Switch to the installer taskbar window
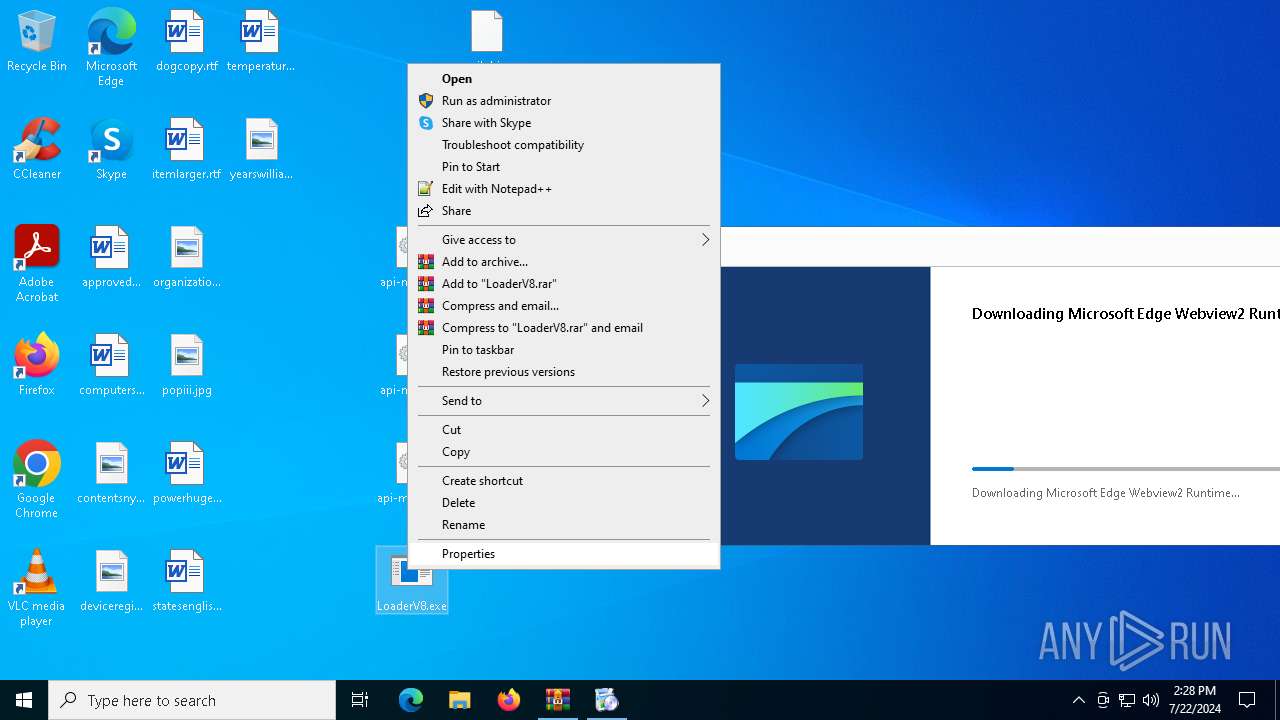Viewport: 1280px width, 720px height. [x=606, y=700]
